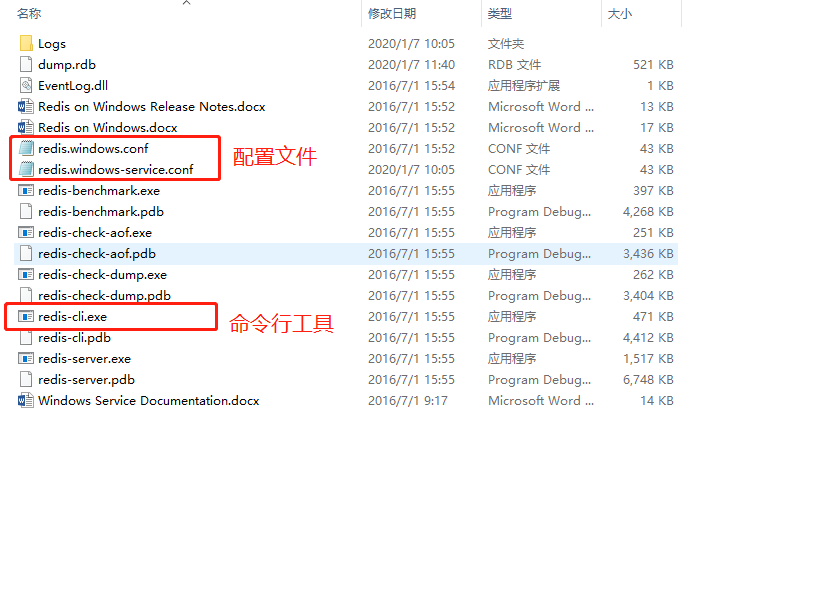Screen dimensions: 815x603
Task: Click the EventLog.dll file name
Action: click(73, 85)
